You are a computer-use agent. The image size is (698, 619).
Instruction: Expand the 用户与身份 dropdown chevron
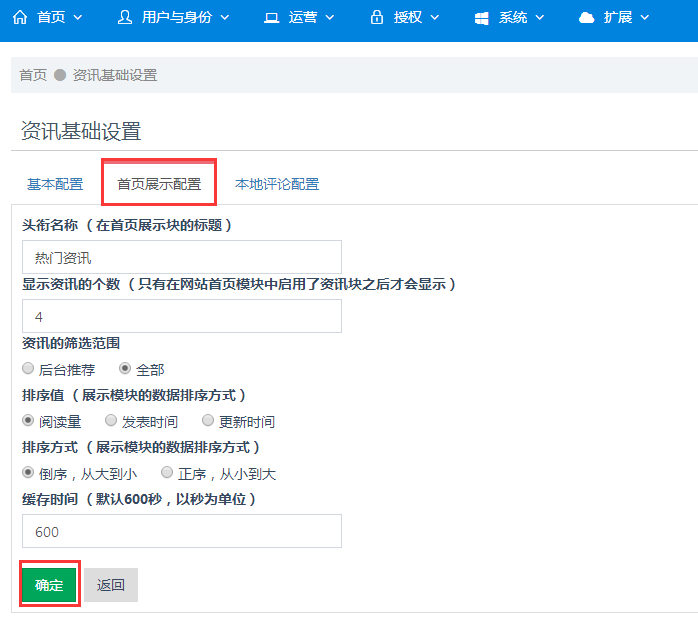click(225, 18)
